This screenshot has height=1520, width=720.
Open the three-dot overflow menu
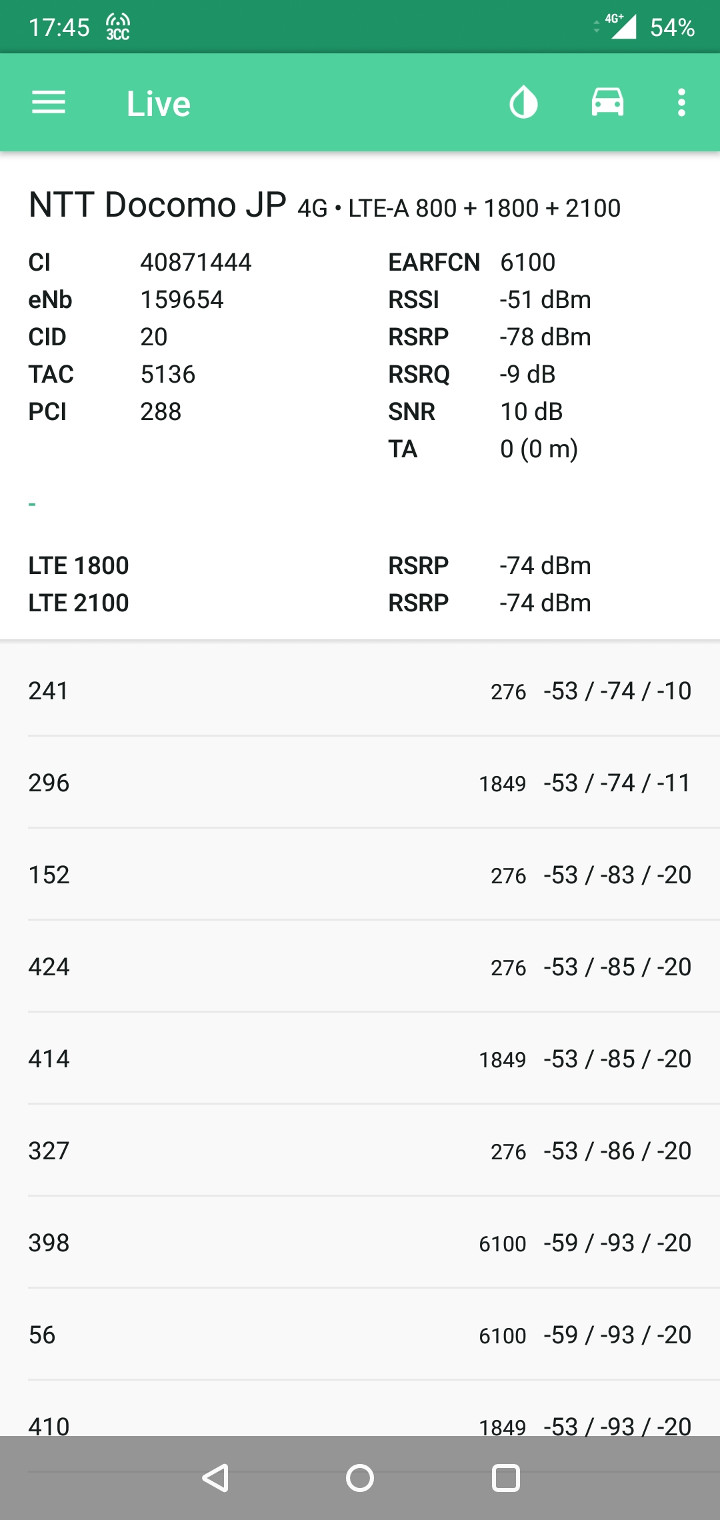(681, 103)
